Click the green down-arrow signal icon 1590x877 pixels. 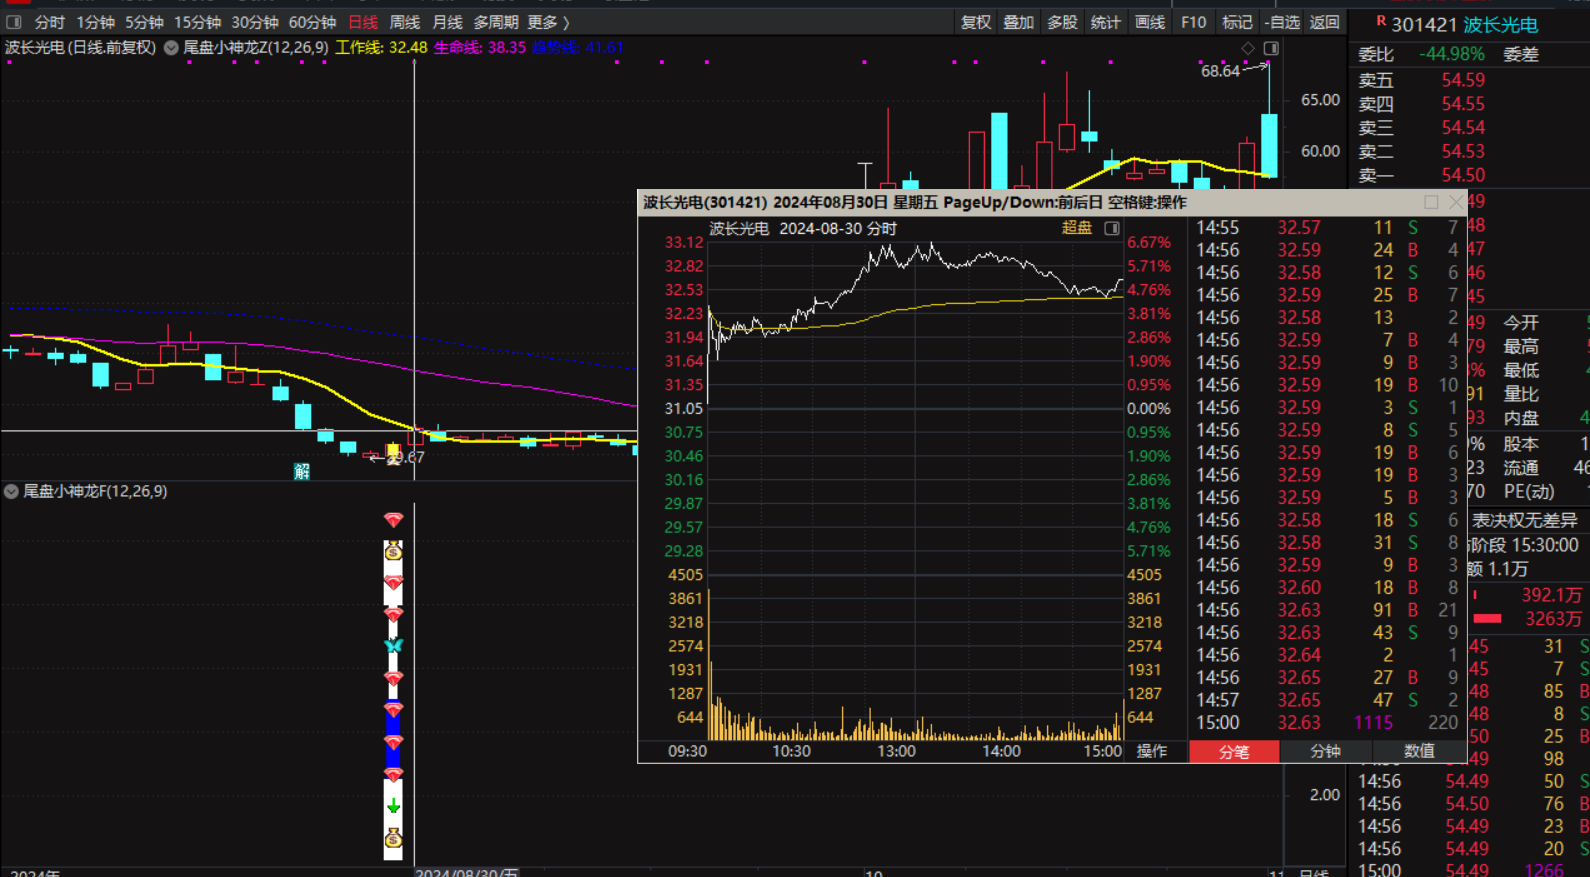pos(393,806)
